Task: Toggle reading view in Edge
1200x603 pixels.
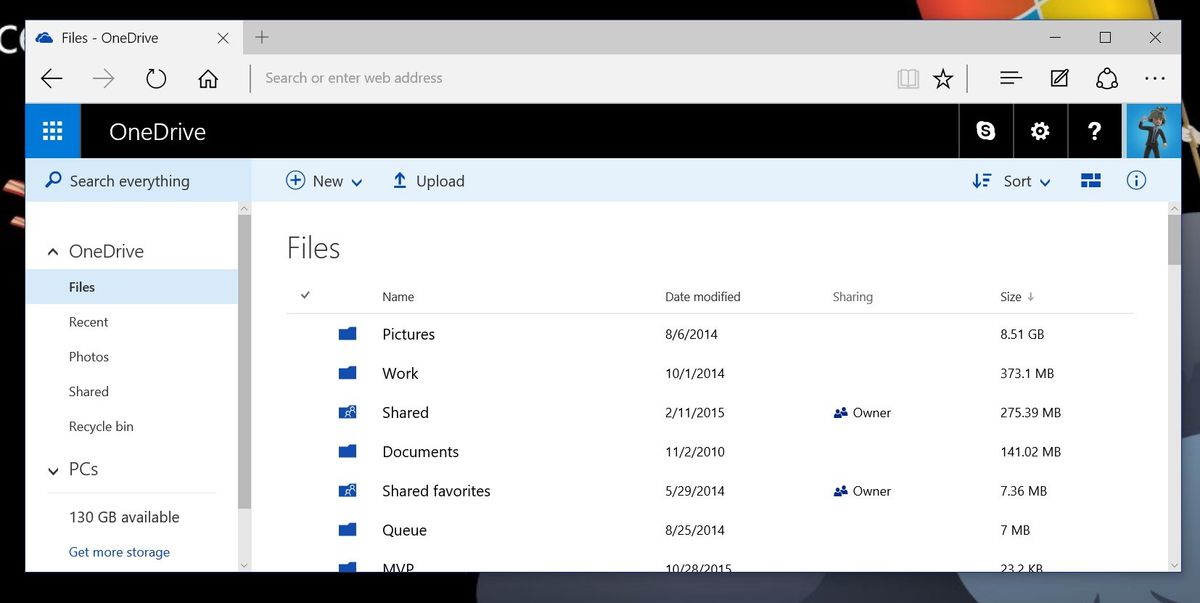Action: 908,77
